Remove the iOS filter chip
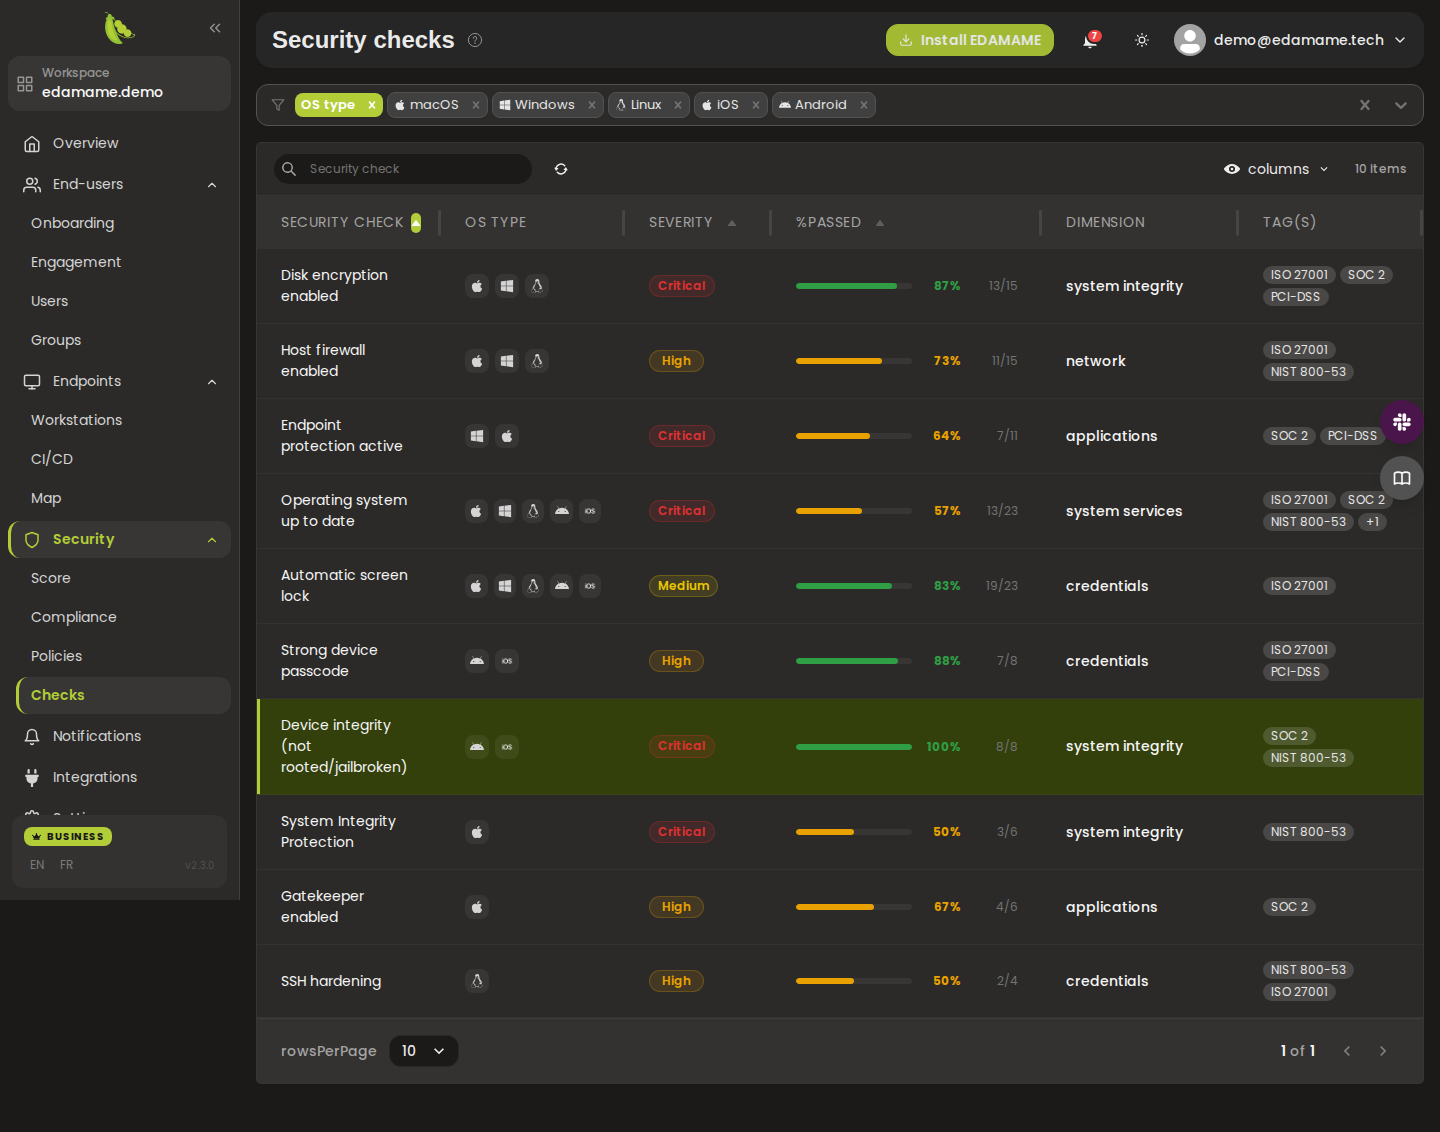Image resolution: width=1440 pixels, height=1132 pixels. pos(756,105)
